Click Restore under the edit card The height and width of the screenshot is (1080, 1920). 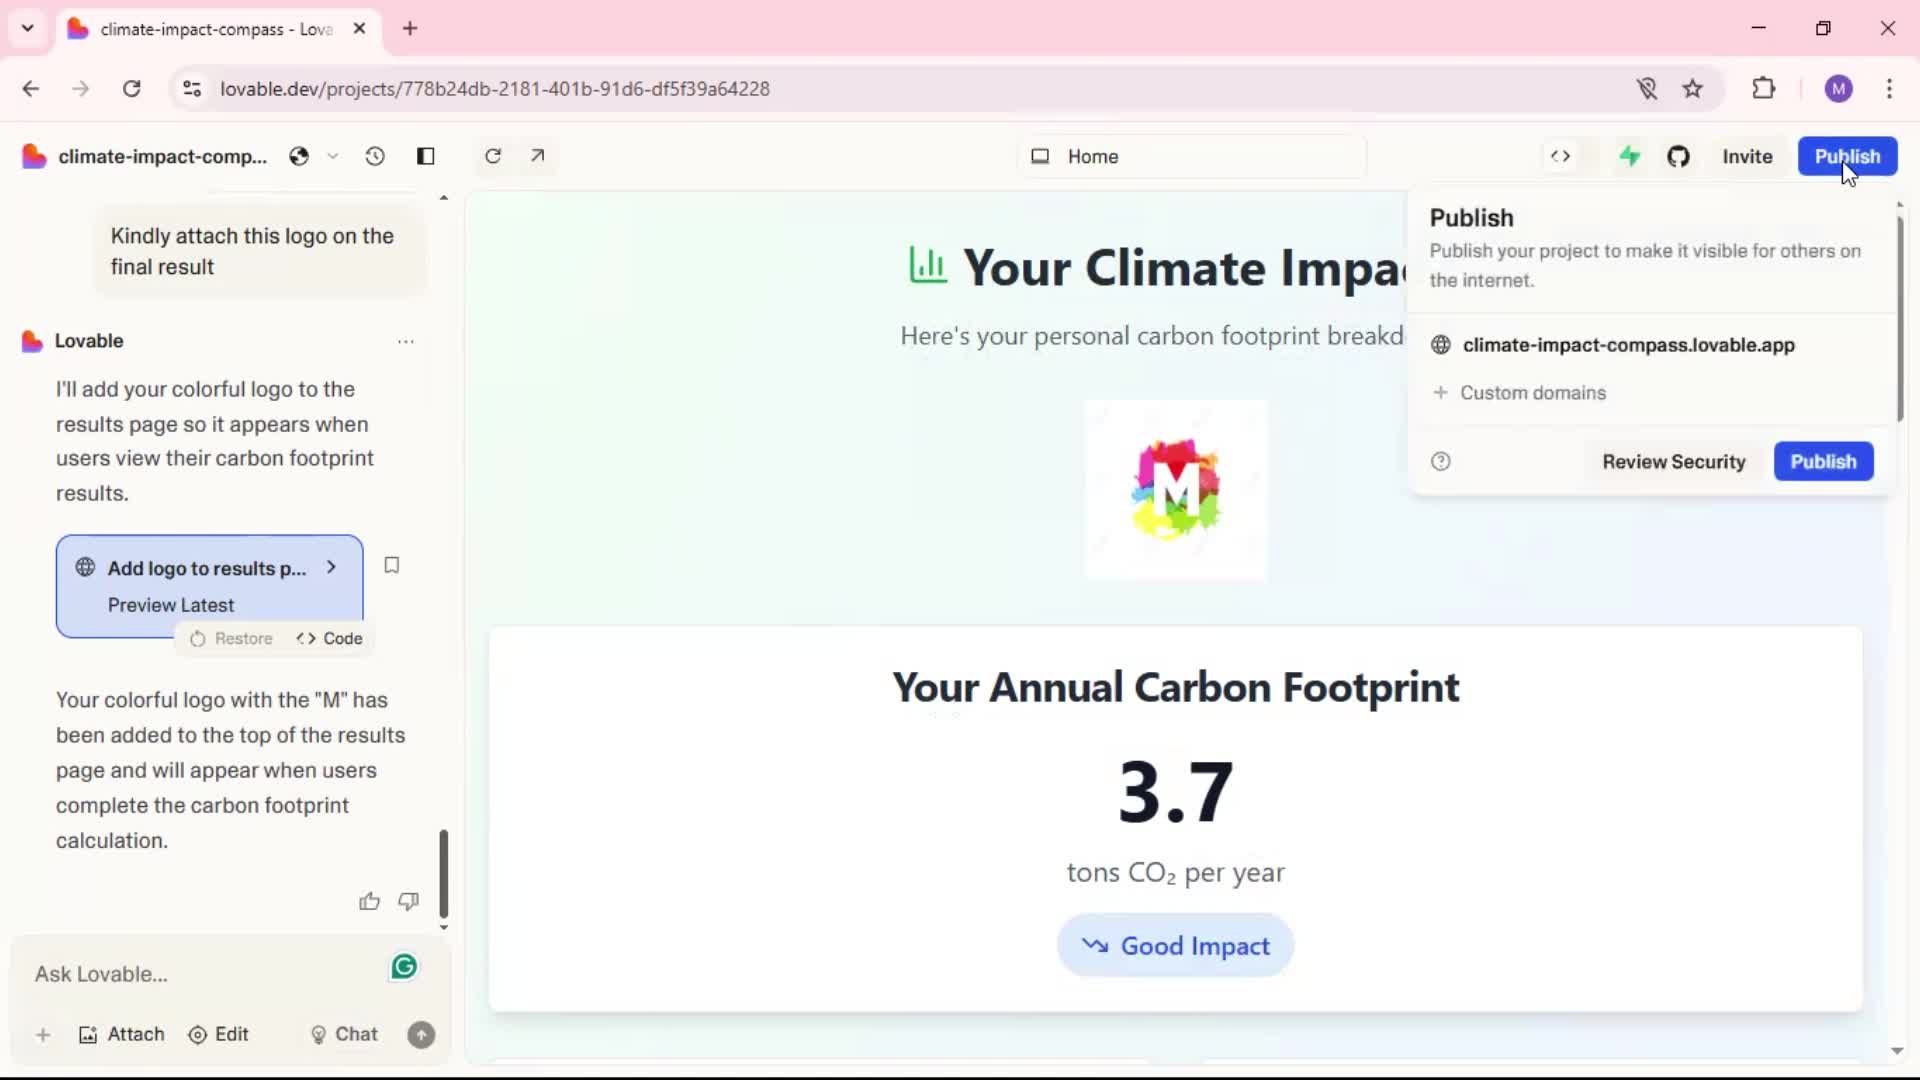click(231, 638)
